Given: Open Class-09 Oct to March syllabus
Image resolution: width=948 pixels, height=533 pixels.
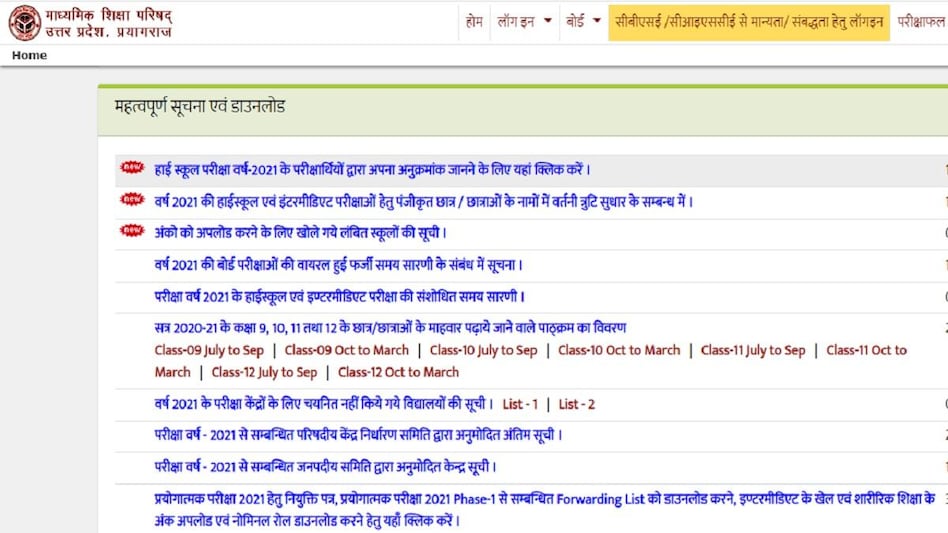Looking at the screenshot, I should [346, 350].
